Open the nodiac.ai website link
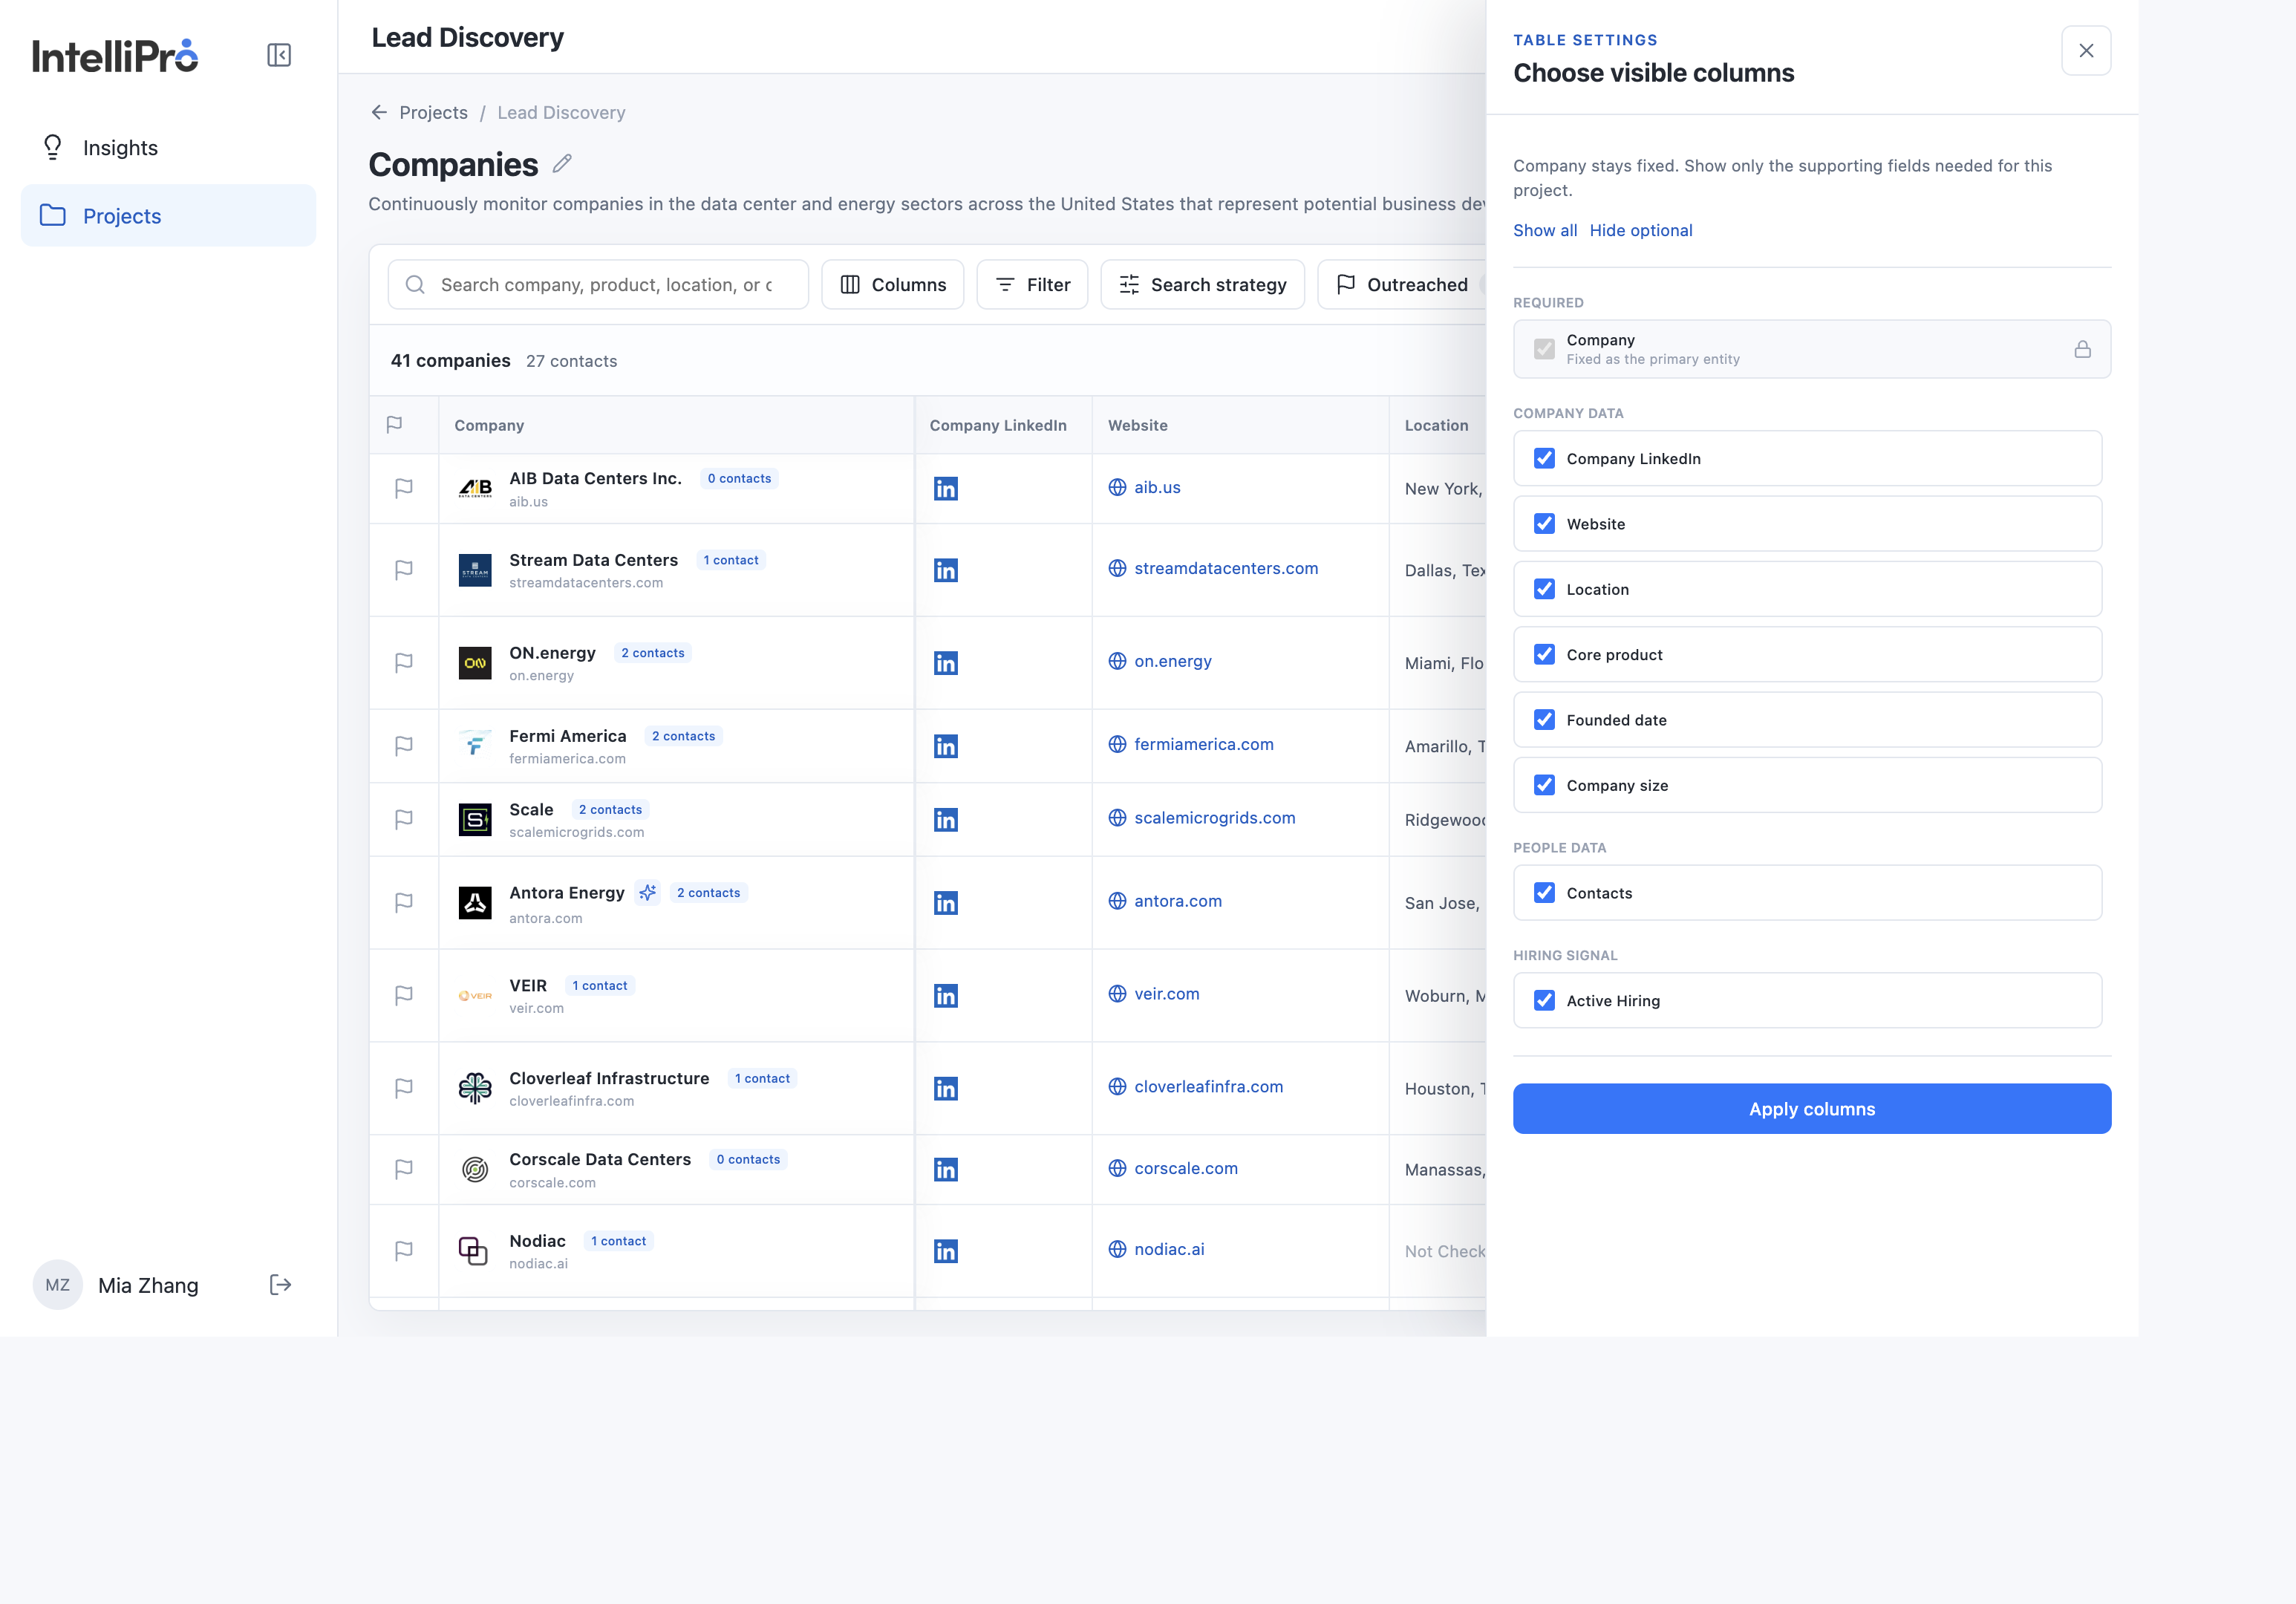This screenshot has height=1604, width=2296. [1169, 1249]
